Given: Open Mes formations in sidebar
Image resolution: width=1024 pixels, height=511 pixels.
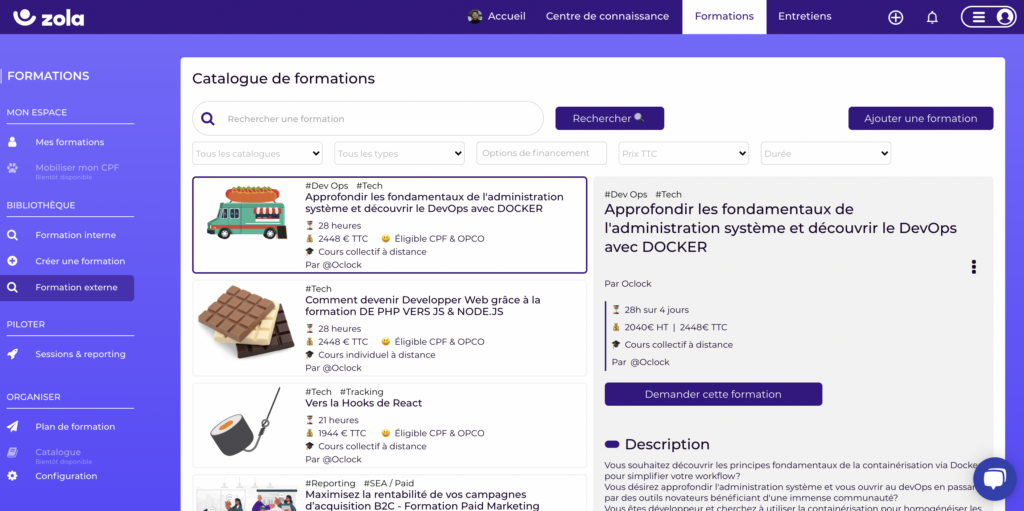Looking at the screenshot, I should click(70, 142).
